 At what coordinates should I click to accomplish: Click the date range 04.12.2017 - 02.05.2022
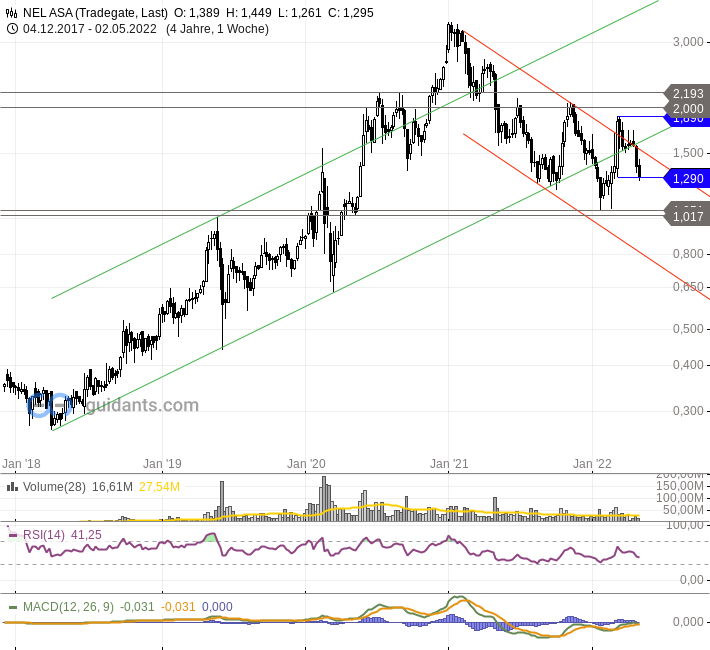90,29
